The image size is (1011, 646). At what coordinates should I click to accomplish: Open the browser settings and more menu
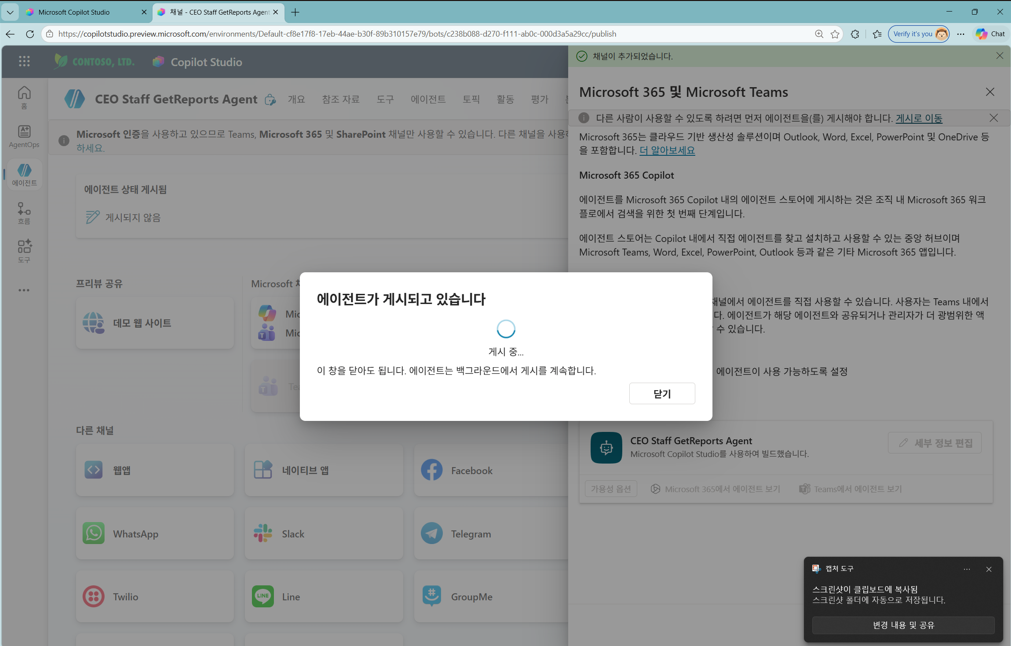click(961, 34)
